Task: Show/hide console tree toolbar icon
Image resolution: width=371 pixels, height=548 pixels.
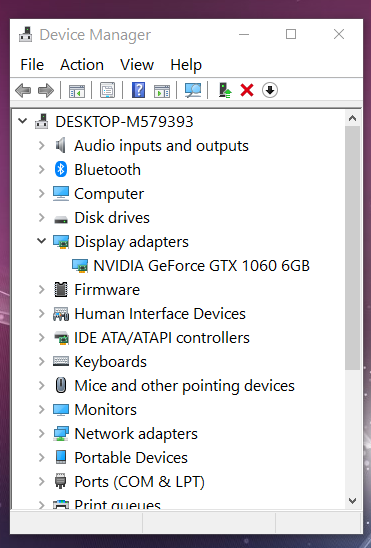Action: (77, 91)
